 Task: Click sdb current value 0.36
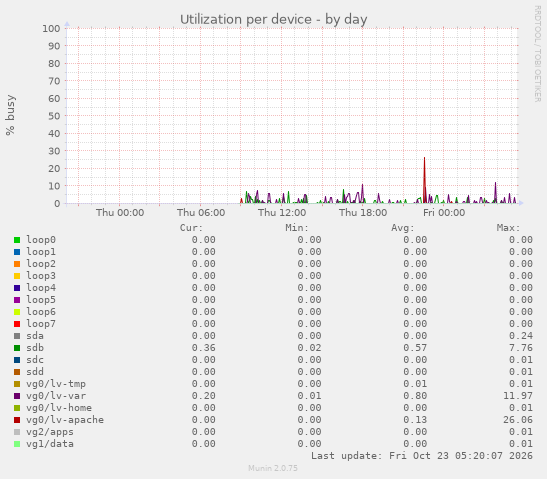(x=203, y=348)
